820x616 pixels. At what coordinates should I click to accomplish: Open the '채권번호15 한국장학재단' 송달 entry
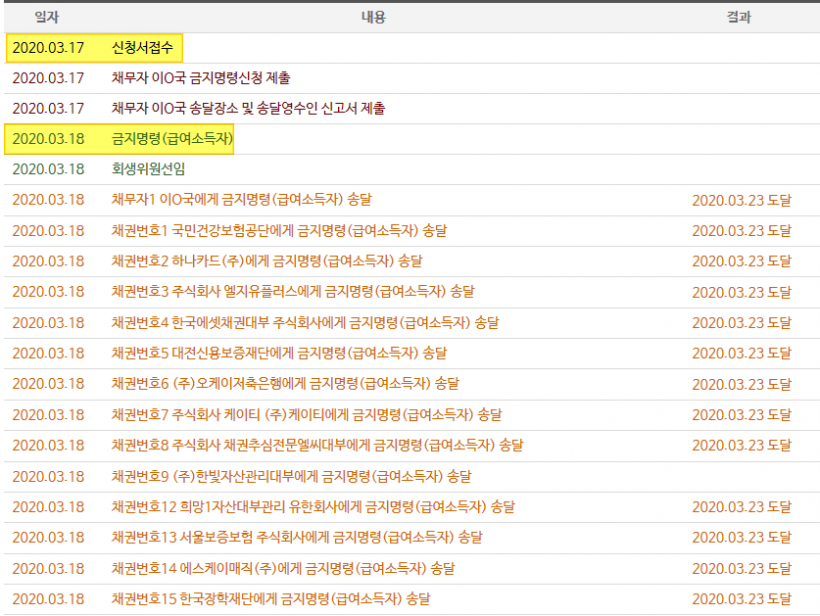click(x=271, y=599)
